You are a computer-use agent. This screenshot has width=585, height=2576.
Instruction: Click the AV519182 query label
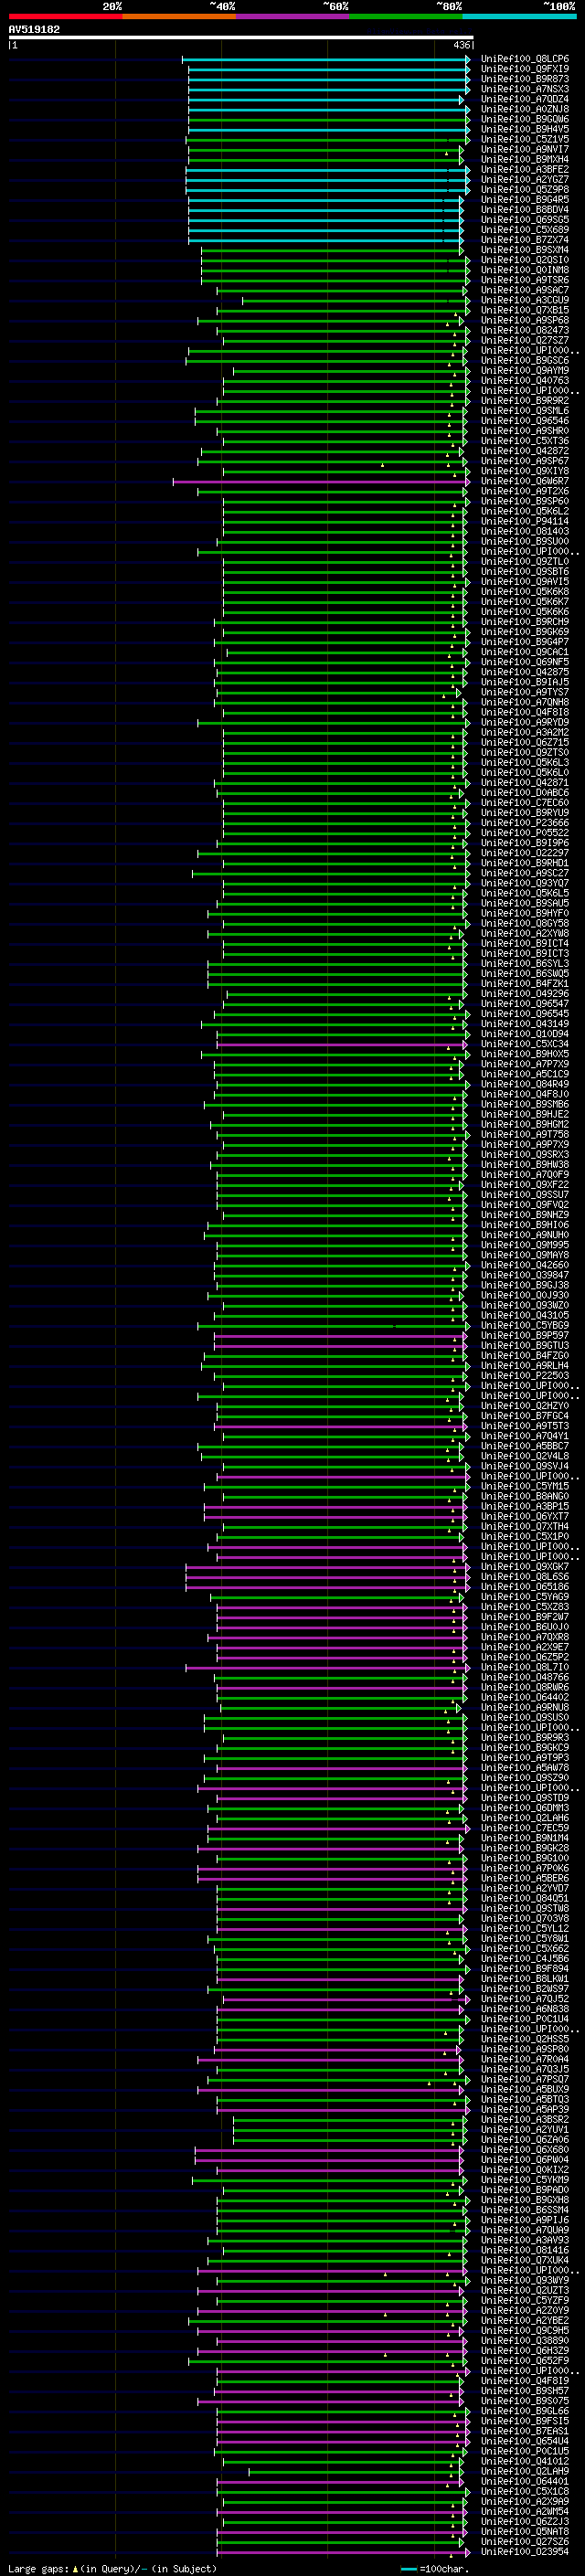click(x=34, y=29)
